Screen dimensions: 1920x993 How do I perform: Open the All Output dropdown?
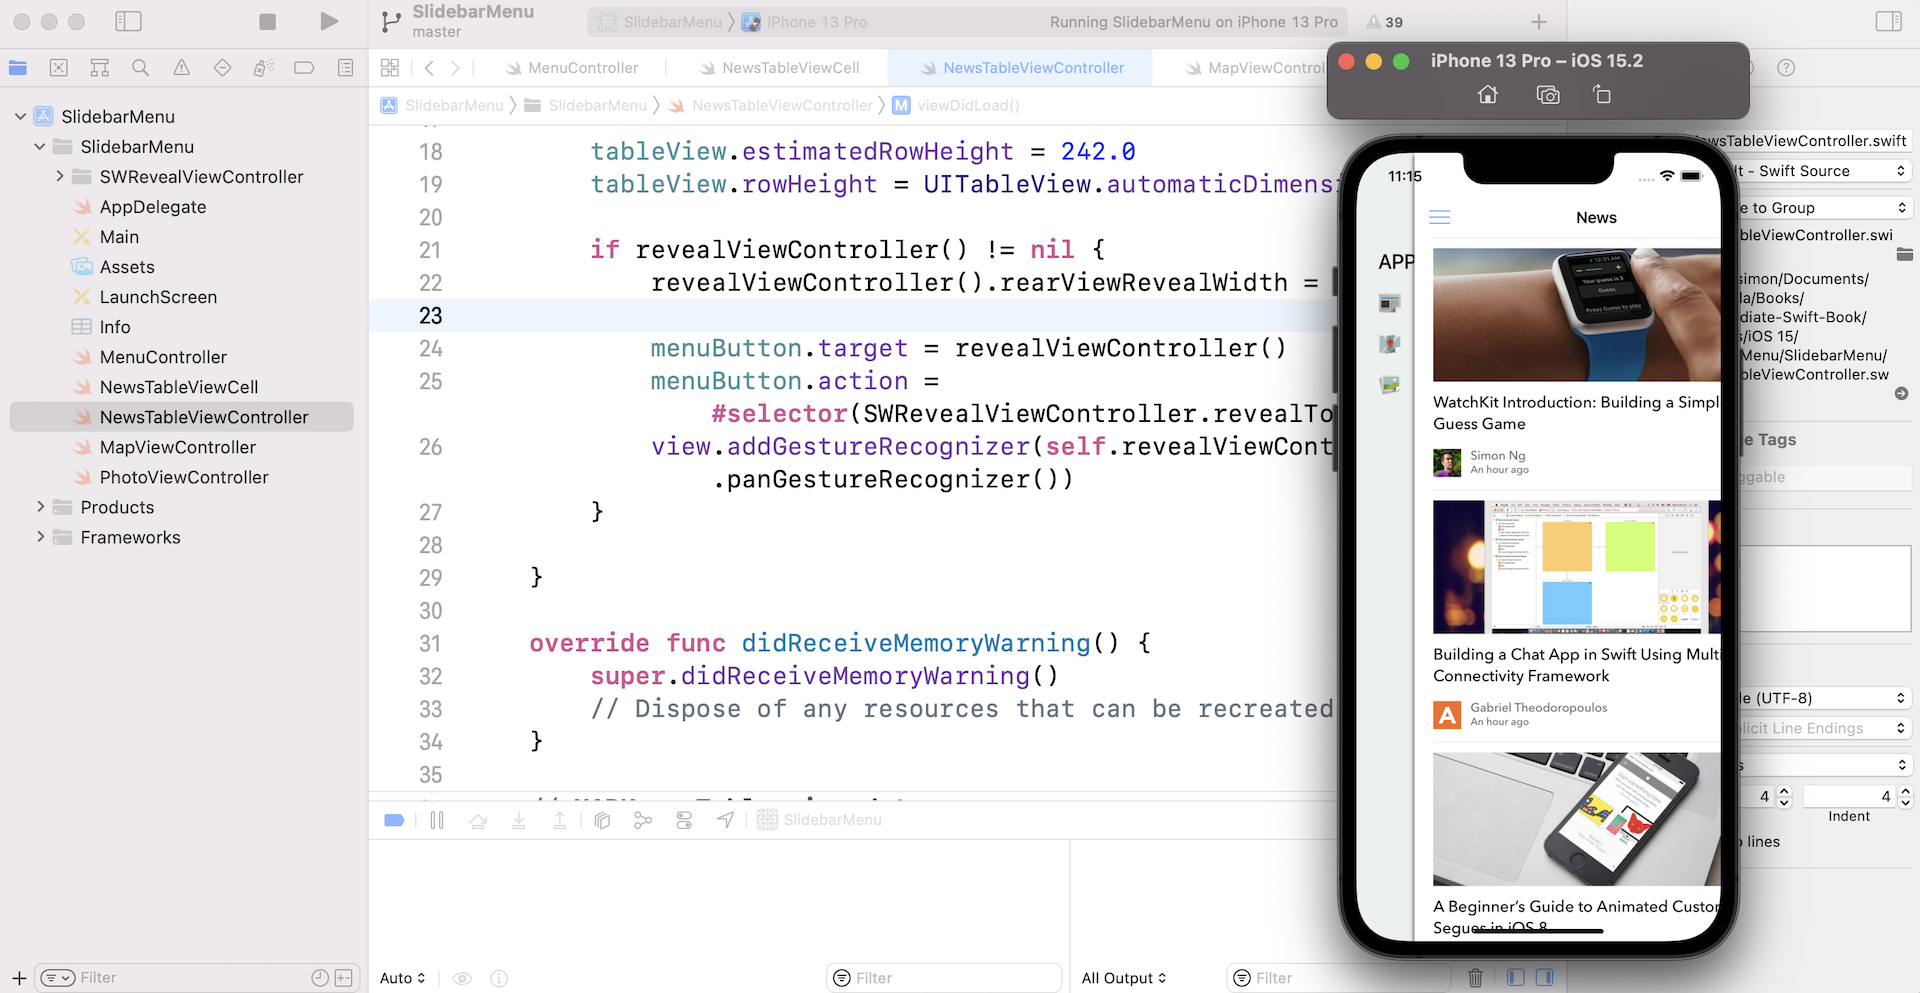pos(1123,978)
